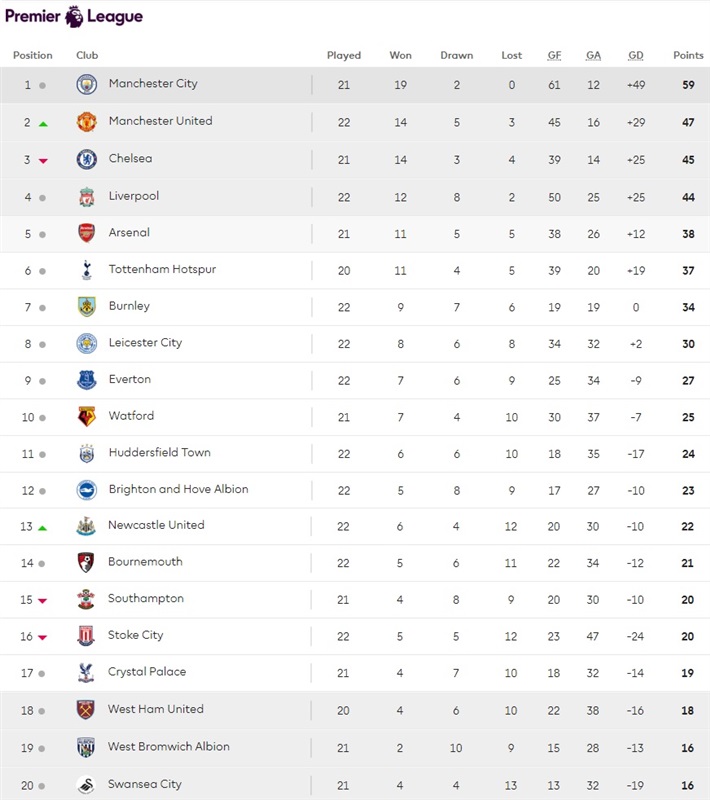Image resolution: width=710 pixels, height=800 pixels.
Task: Open the Brighton and Hove Albion link
Action: (x=179, y=489)
